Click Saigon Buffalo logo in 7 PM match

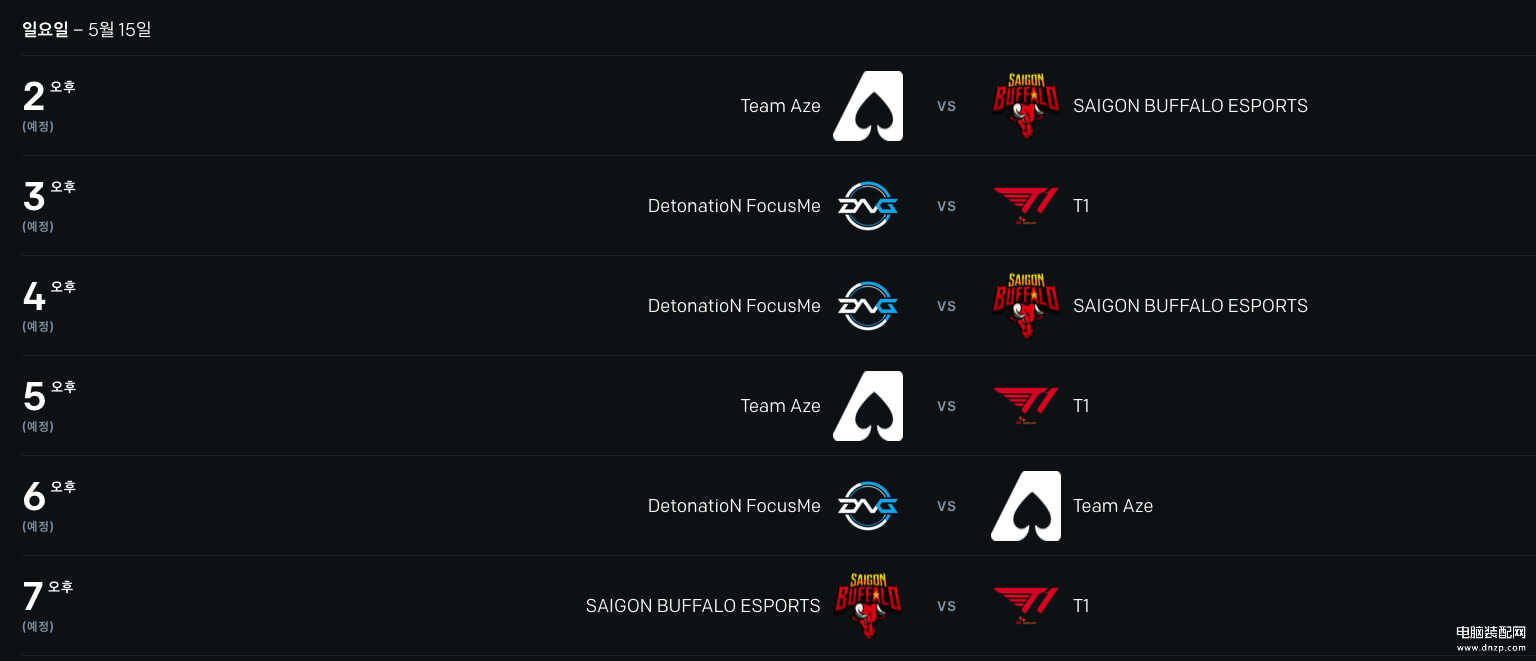868,606
